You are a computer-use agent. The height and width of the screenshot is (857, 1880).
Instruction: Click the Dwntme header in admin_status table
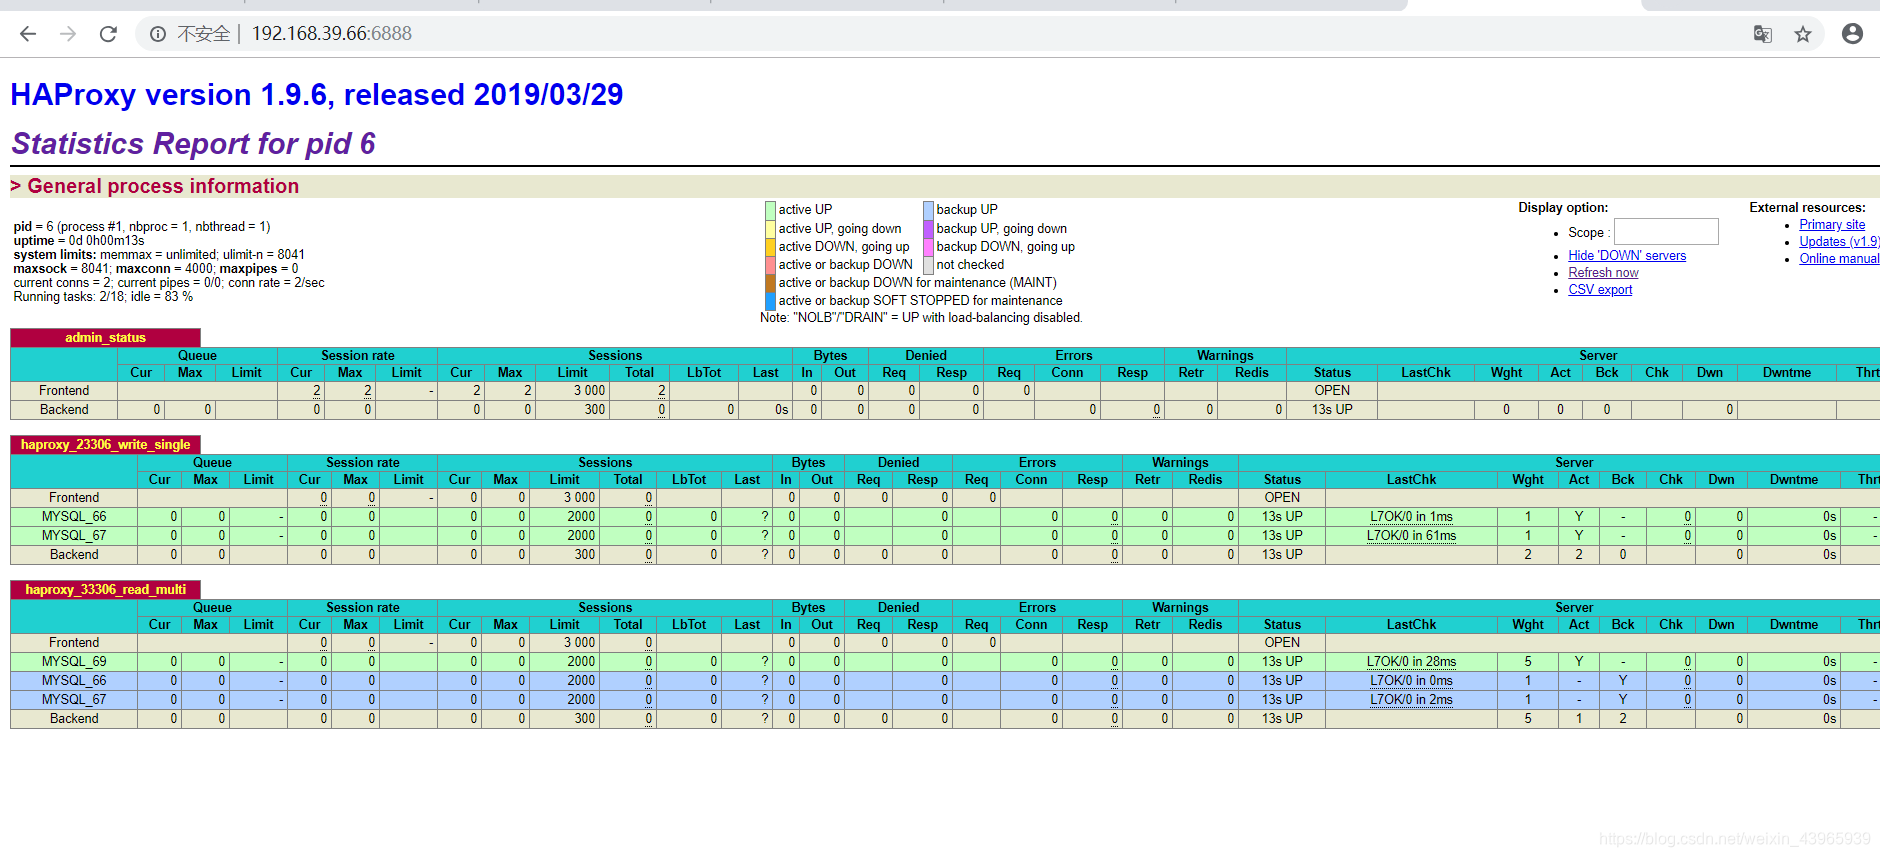(1786, 373)
